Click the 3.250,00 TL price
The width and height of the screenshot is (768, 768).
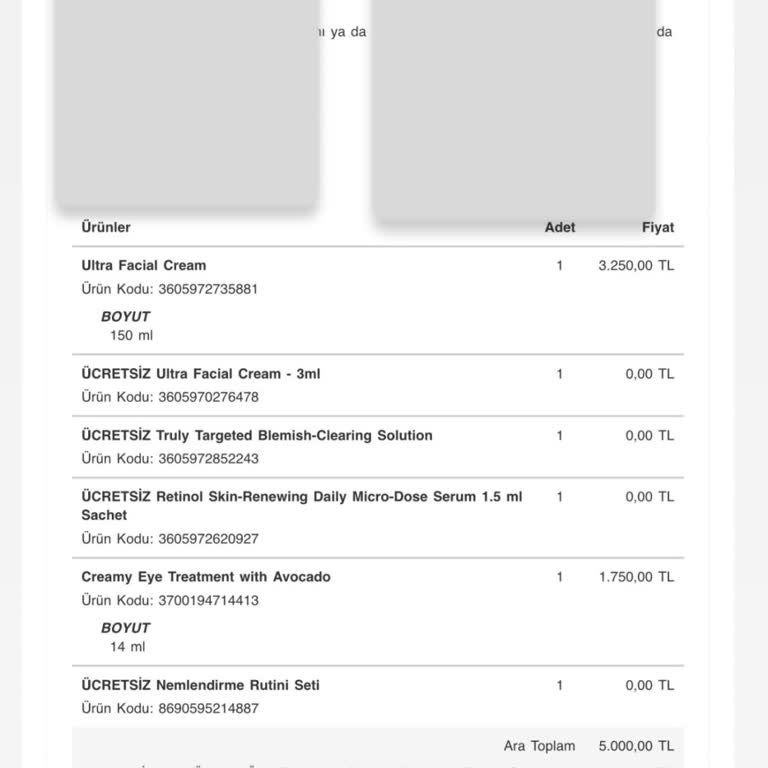(636, 266)
